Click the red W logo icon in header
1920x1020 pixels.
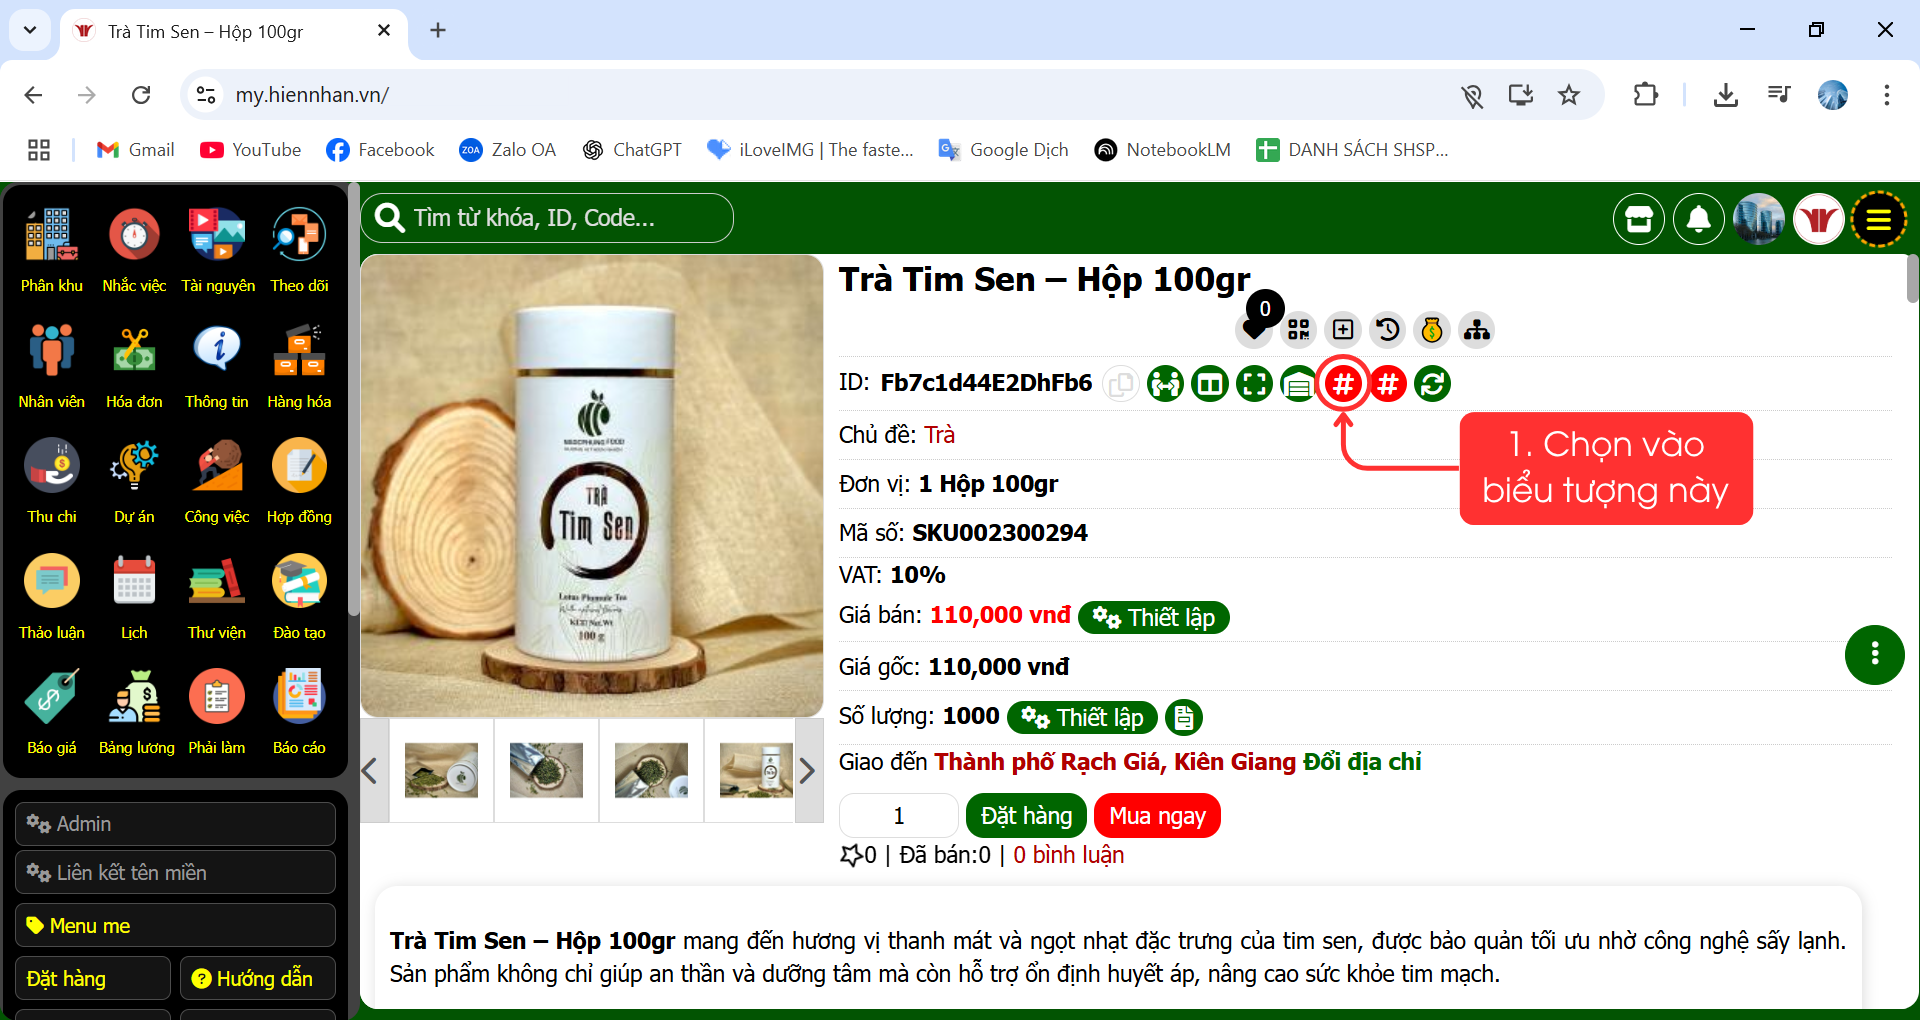click(x=1819, y=219)
